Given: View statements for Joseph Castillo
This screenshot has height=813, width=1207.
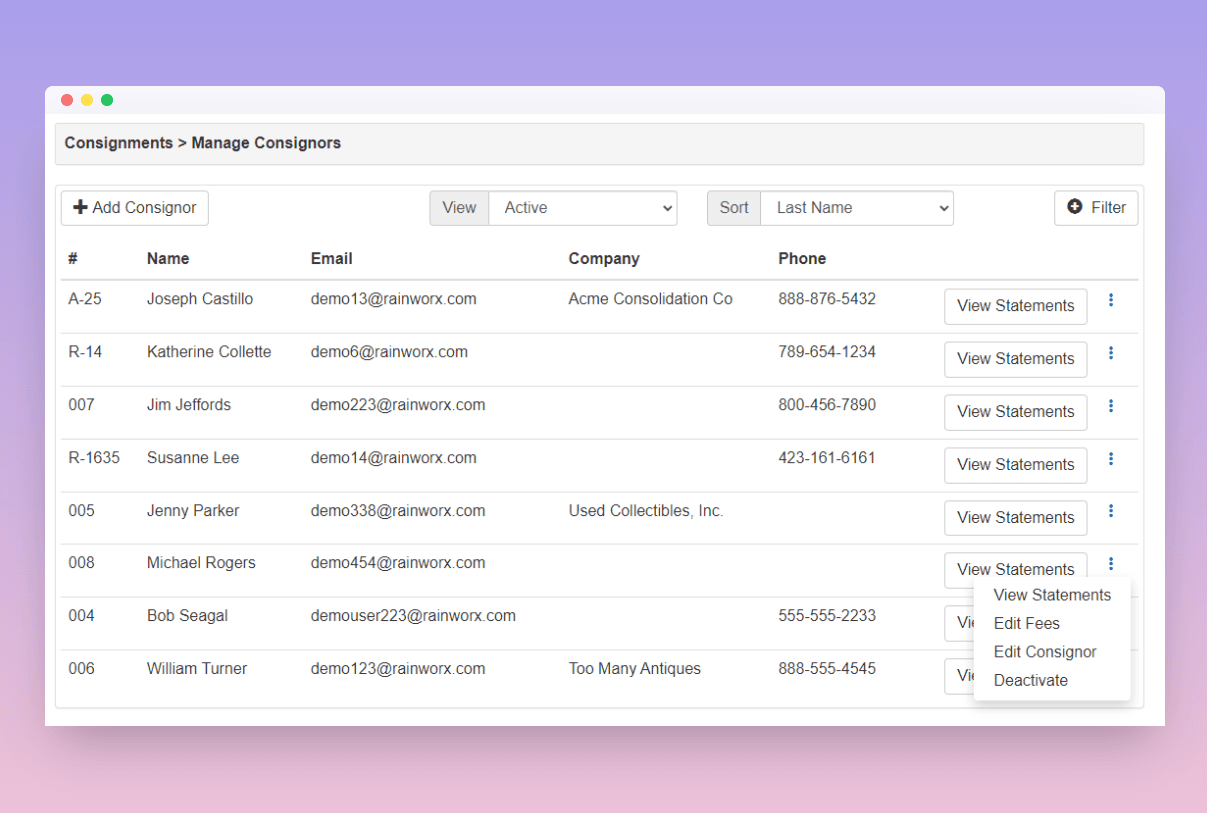Looking at the screenshot, I should click(x=1015, y=306).
